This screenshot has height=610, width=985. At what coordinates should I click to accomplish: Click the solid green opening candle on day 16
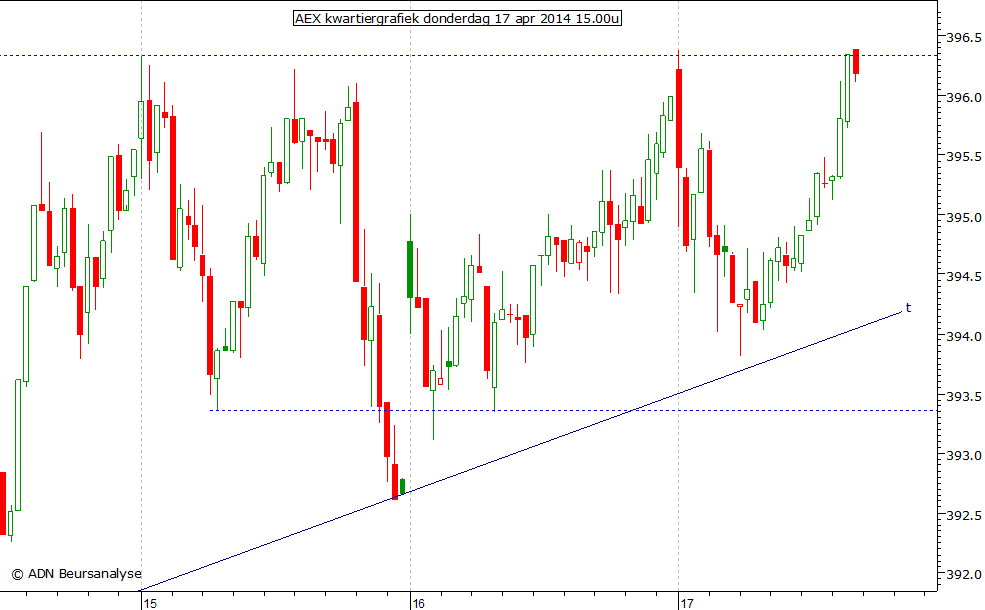pyautogui.click(x=410, y=269)
